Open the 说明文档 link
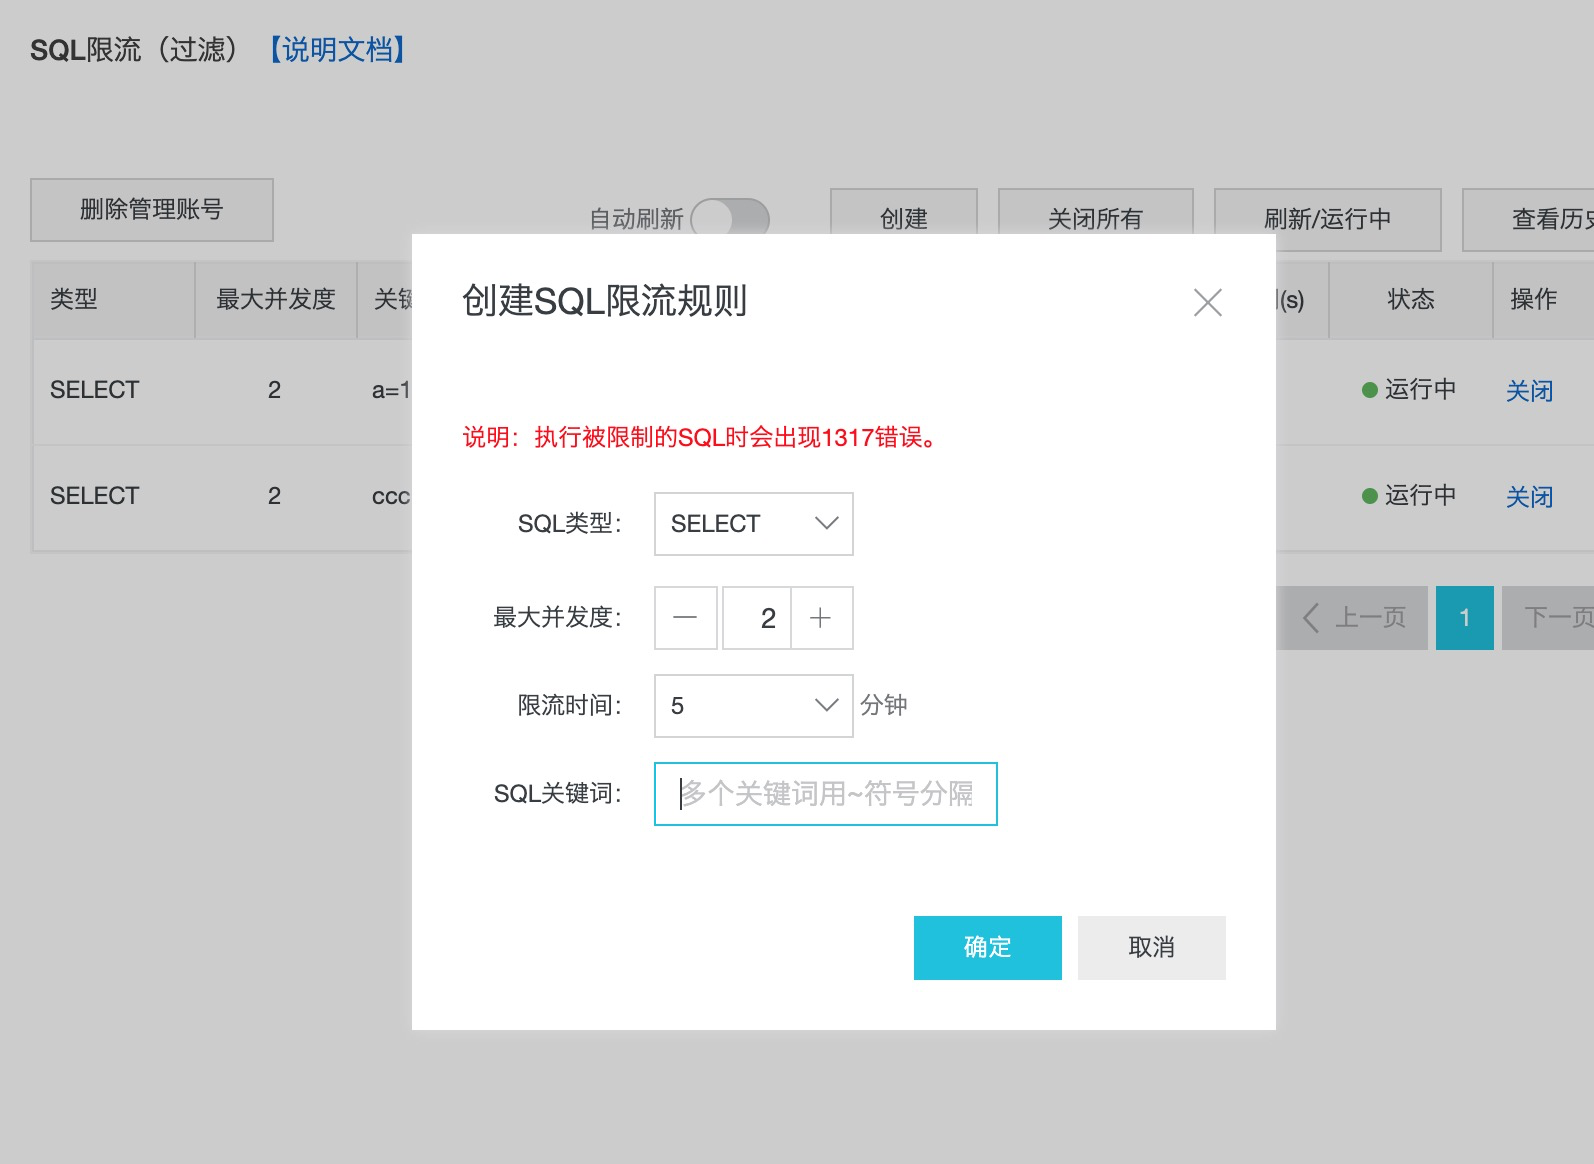This screenshot has width=1594, height=1164. (338, 49)
